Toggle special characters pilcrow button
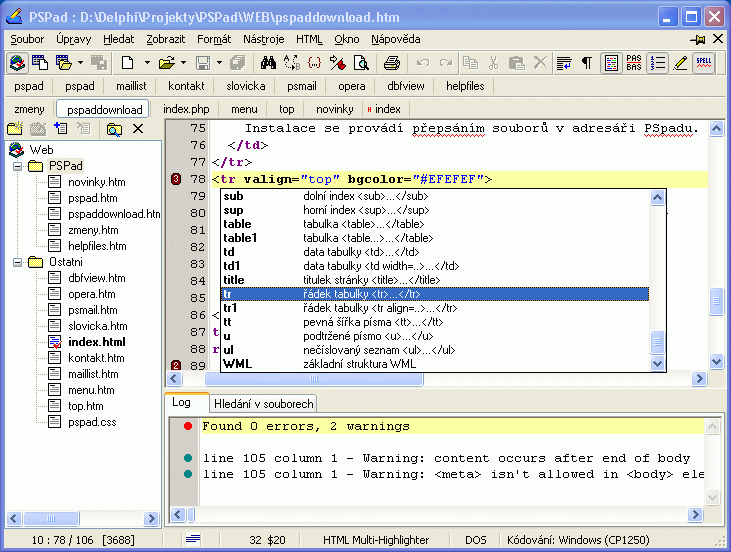Image resolution: width=731 pixels, height=552 pixels. [x=587, y=62]
